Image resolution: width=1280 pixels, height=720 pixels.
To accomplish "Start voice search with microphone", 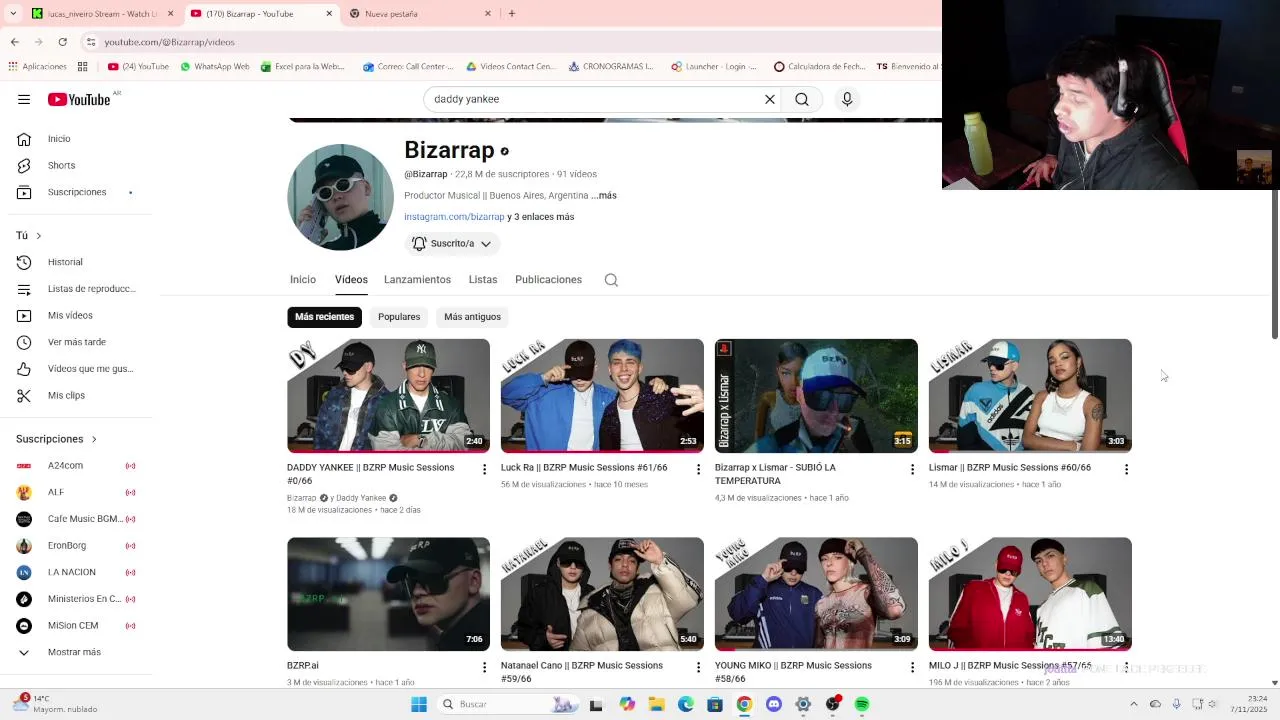I will [847, 99].
